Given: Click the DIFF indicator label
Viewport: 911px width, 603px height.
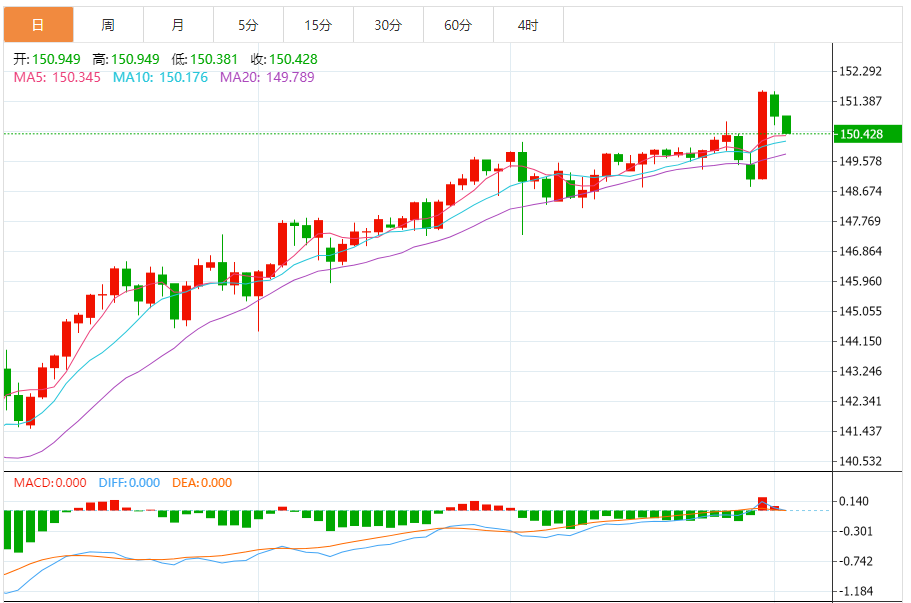Looking at the screenshot, I should pos(129,483).
